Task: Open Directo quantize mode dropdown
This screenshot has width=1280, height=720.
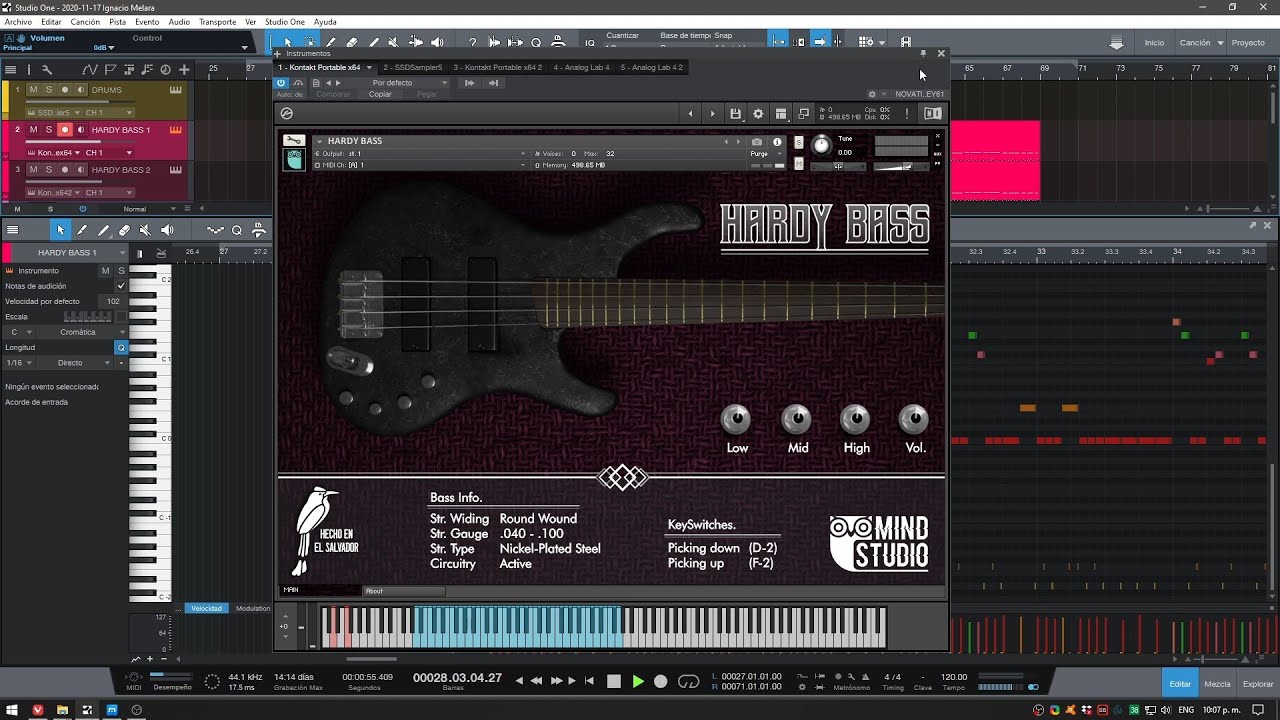Action: click(77, 363)
